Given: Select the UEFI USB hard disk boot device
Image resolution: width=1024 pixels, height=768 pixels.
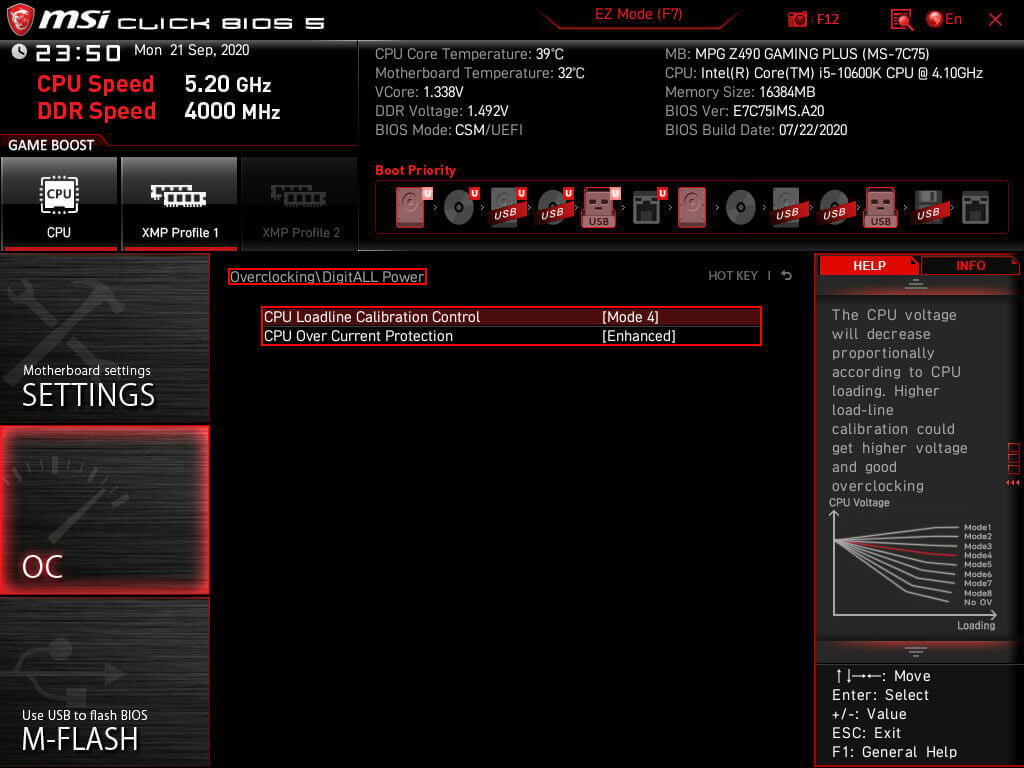Looking at the screenshot, I should 507,207.
